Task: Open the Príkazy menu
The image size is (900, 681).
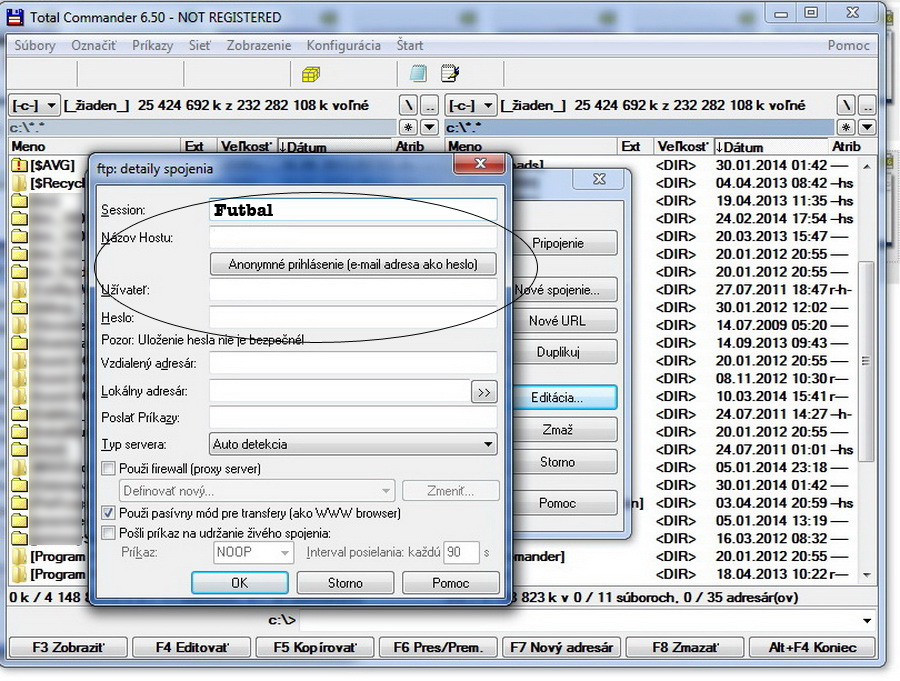Action: tap(153, 45)
